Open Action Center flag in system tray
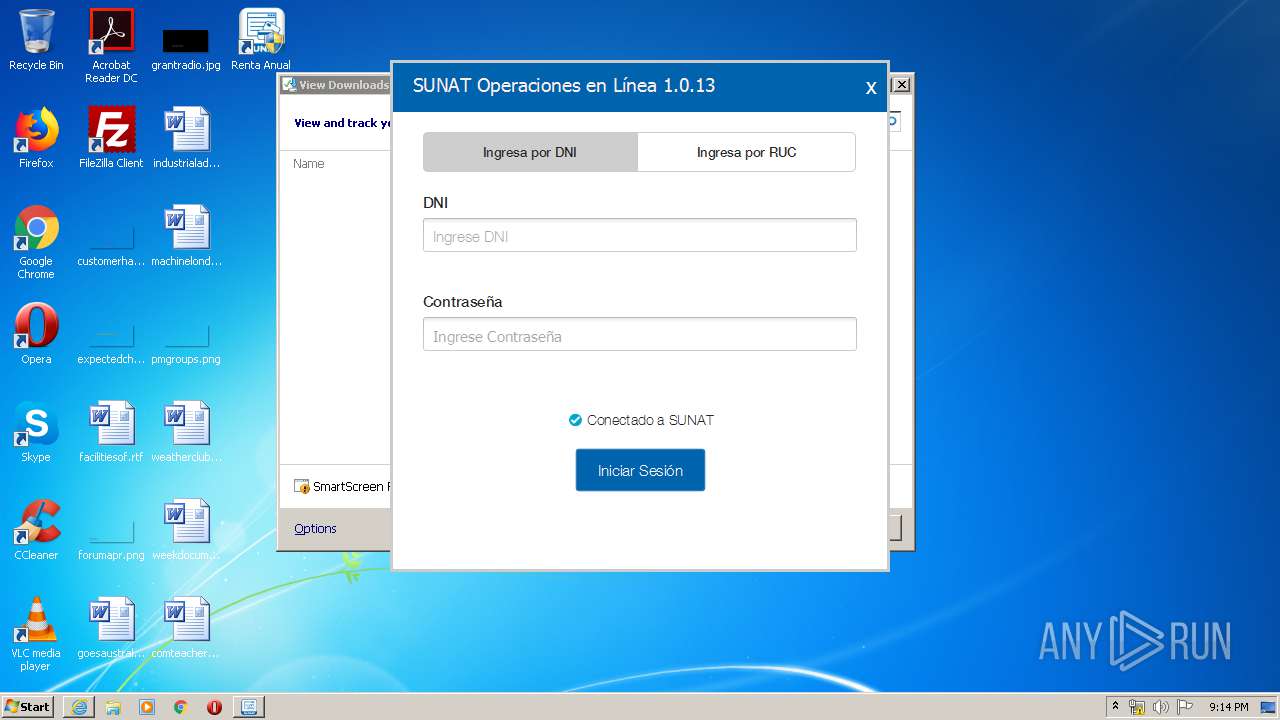The height and width of the screenshot is (720, 1280). point(1185,707)
